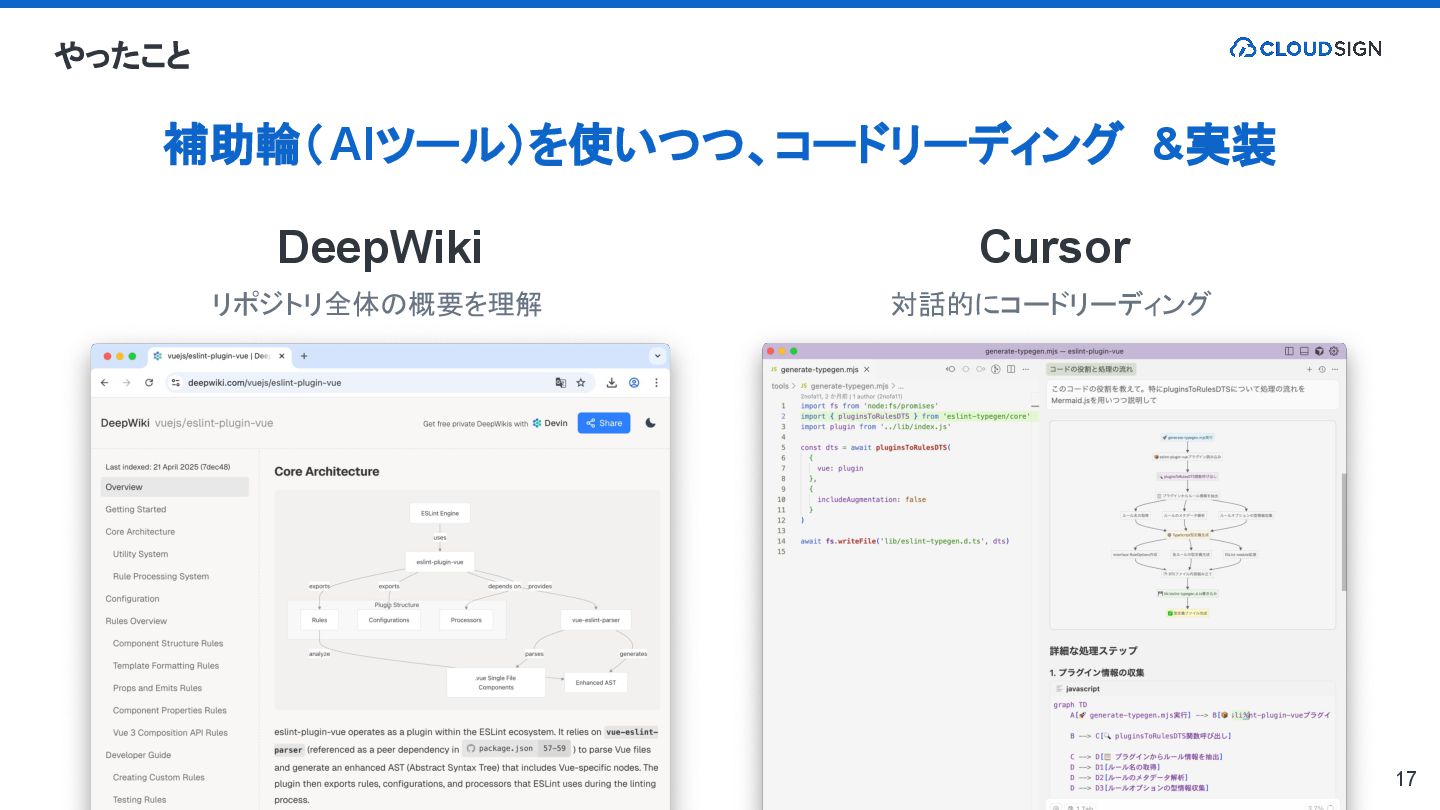
Task: Click the DeepWiki logo text
Action: (125, 423)
